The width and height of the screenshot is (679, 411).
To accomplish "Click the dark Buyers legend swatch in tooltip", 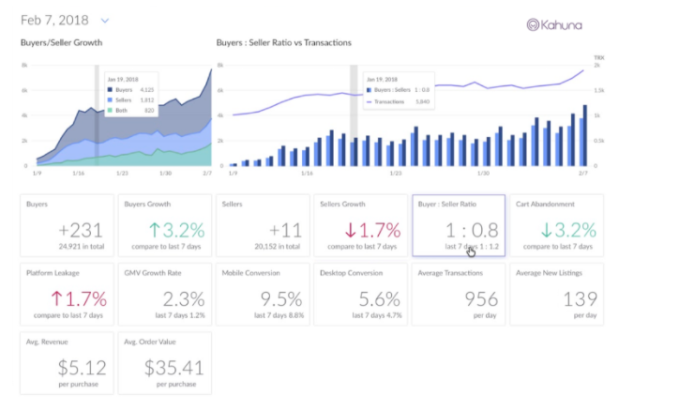I will coord(110,90).
